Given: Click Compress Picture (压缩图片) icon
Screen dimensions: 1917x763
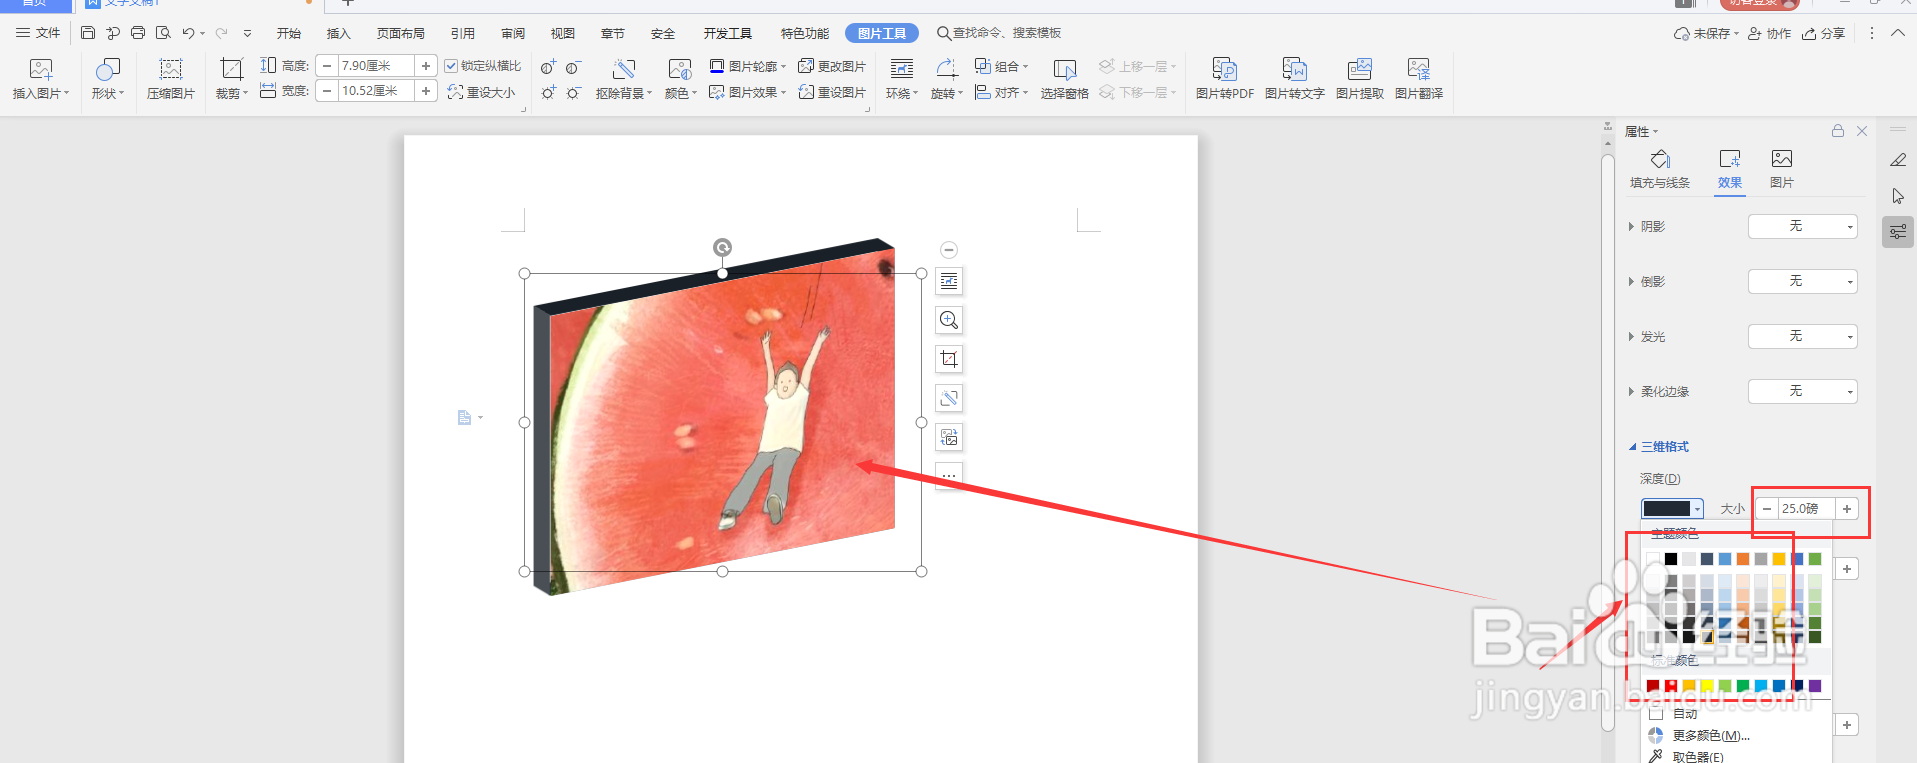Looking at the screenshot, I should pos(171,70).
